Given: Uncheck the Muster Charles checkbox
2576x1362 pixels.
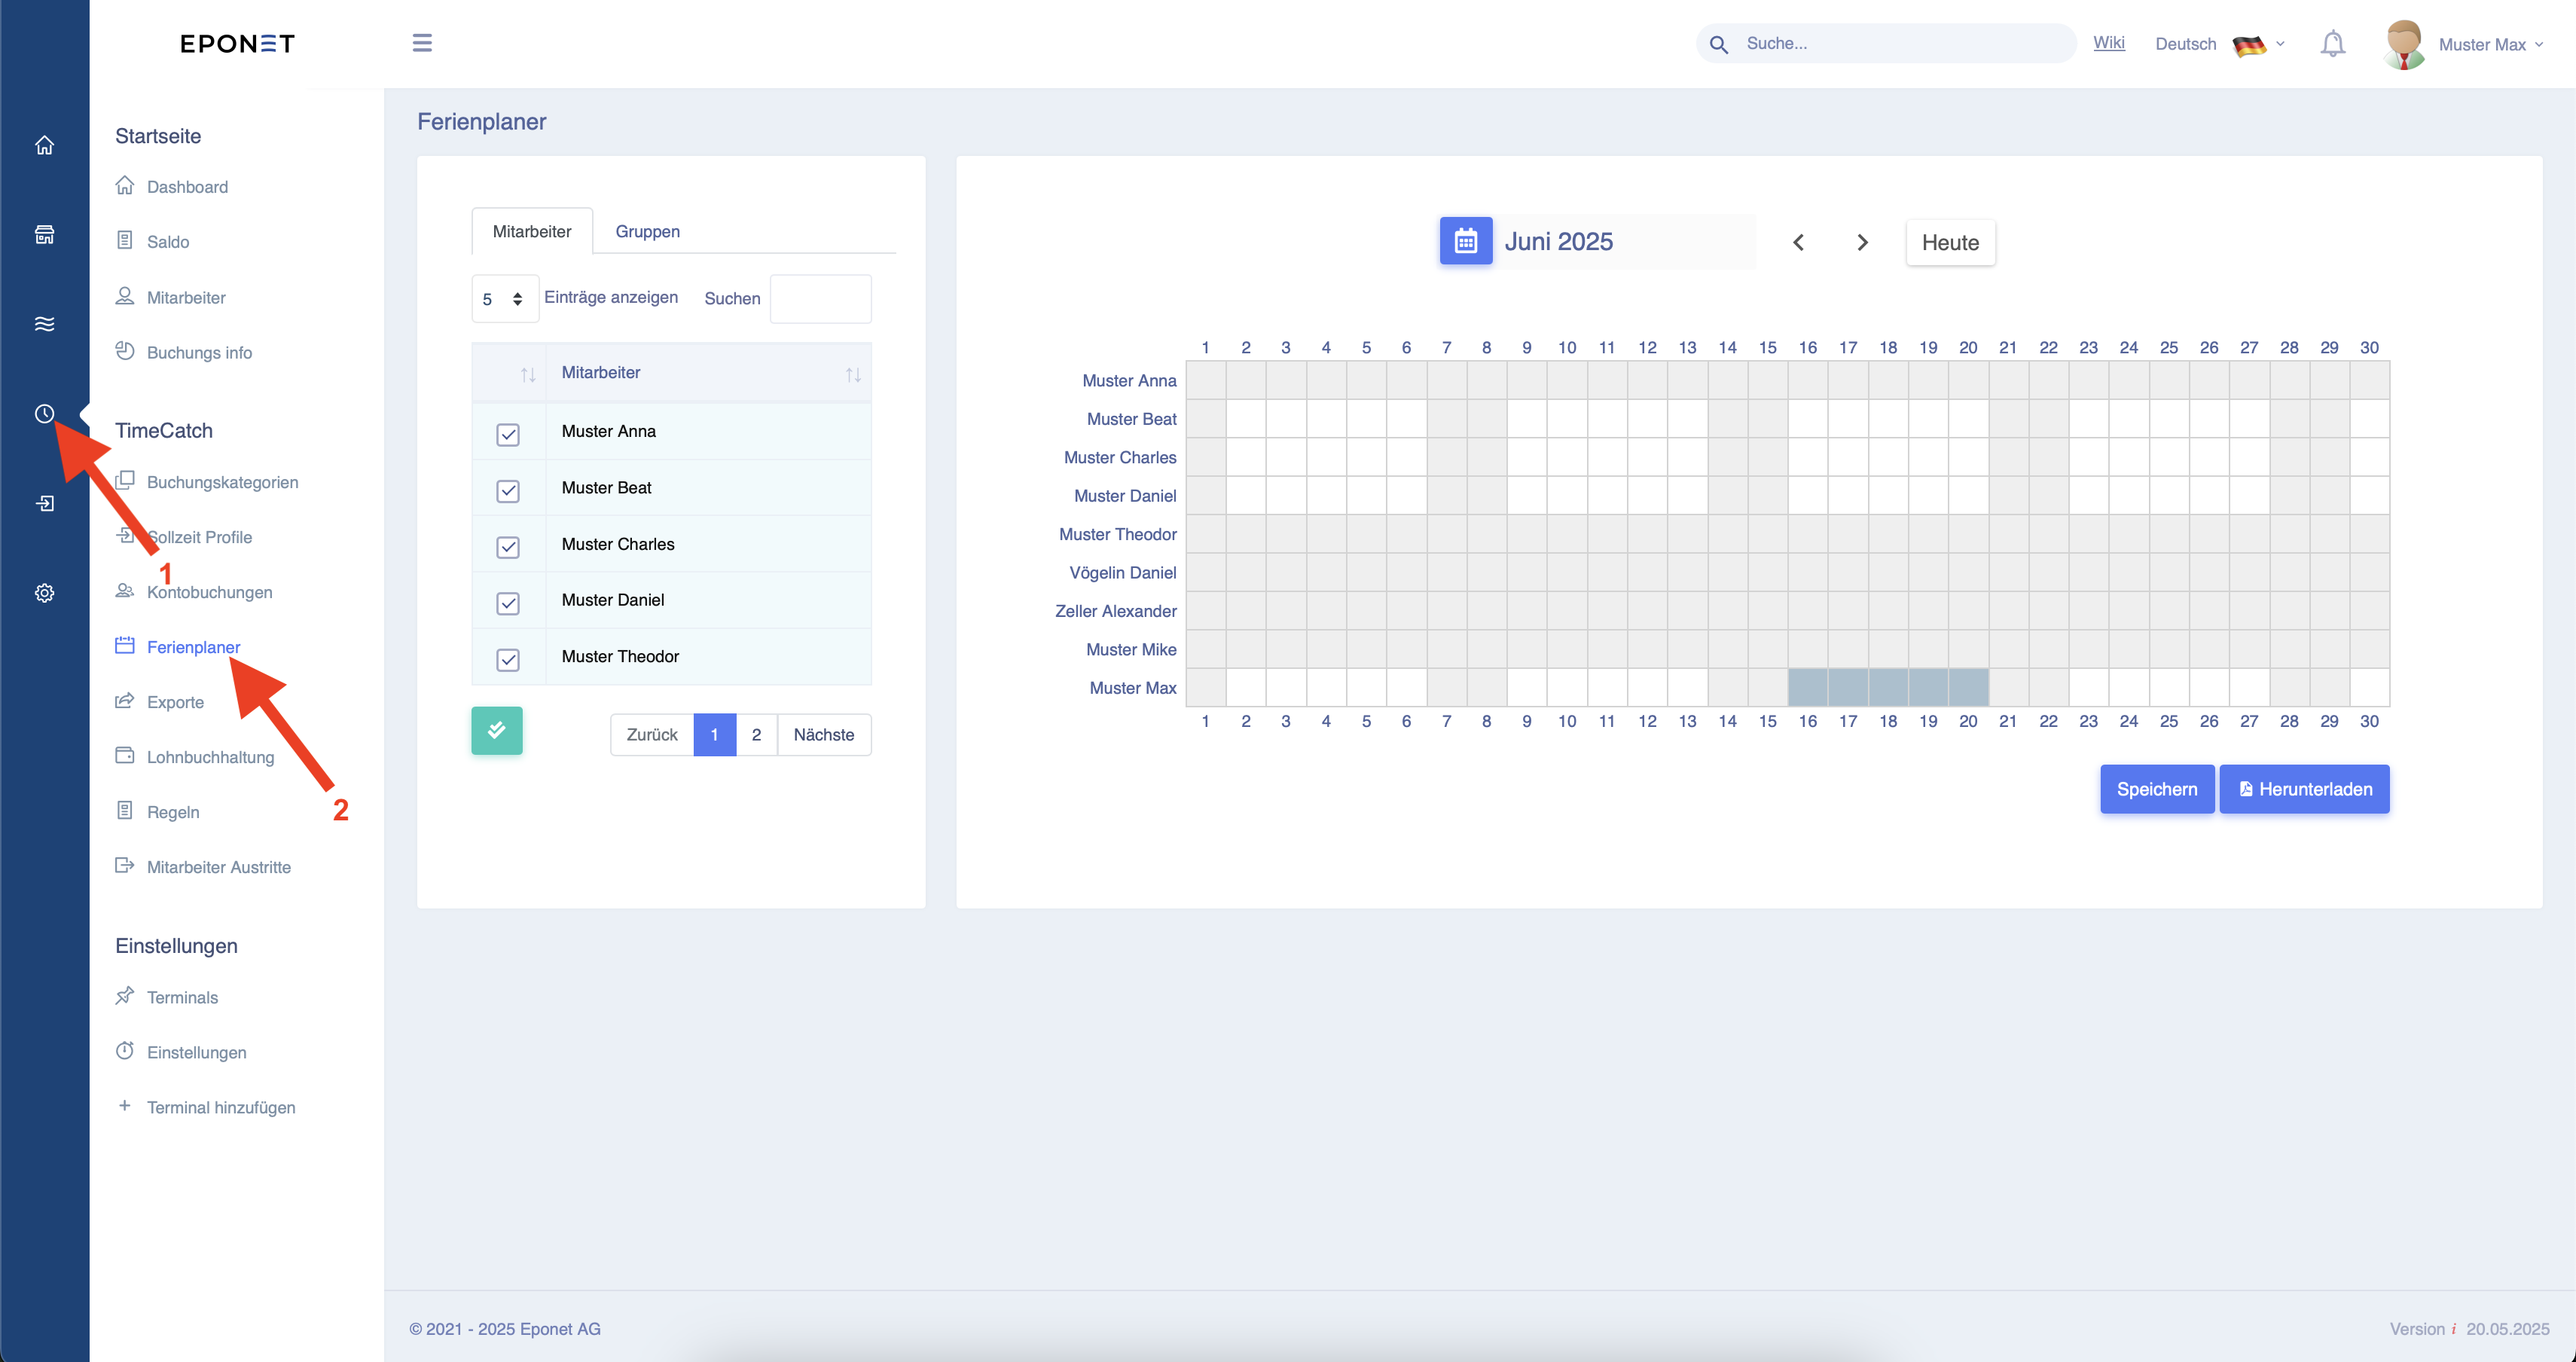Looking at the screenshot, I should [x=508, y=547].
